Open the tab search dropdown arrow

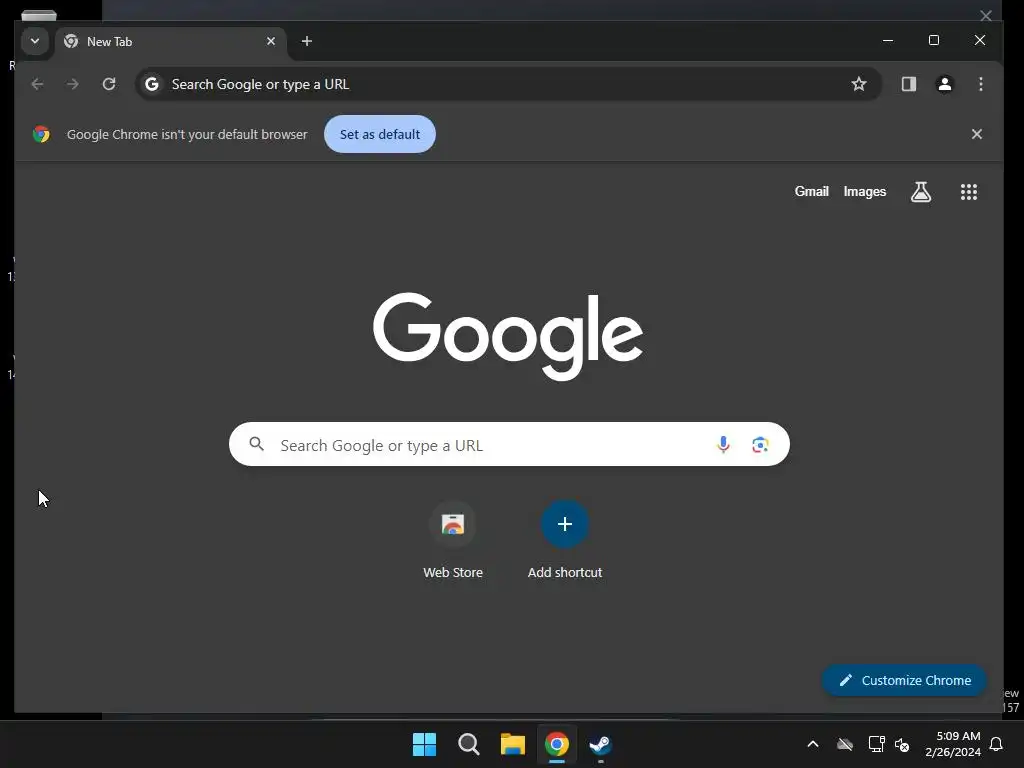tap(35, 41)
